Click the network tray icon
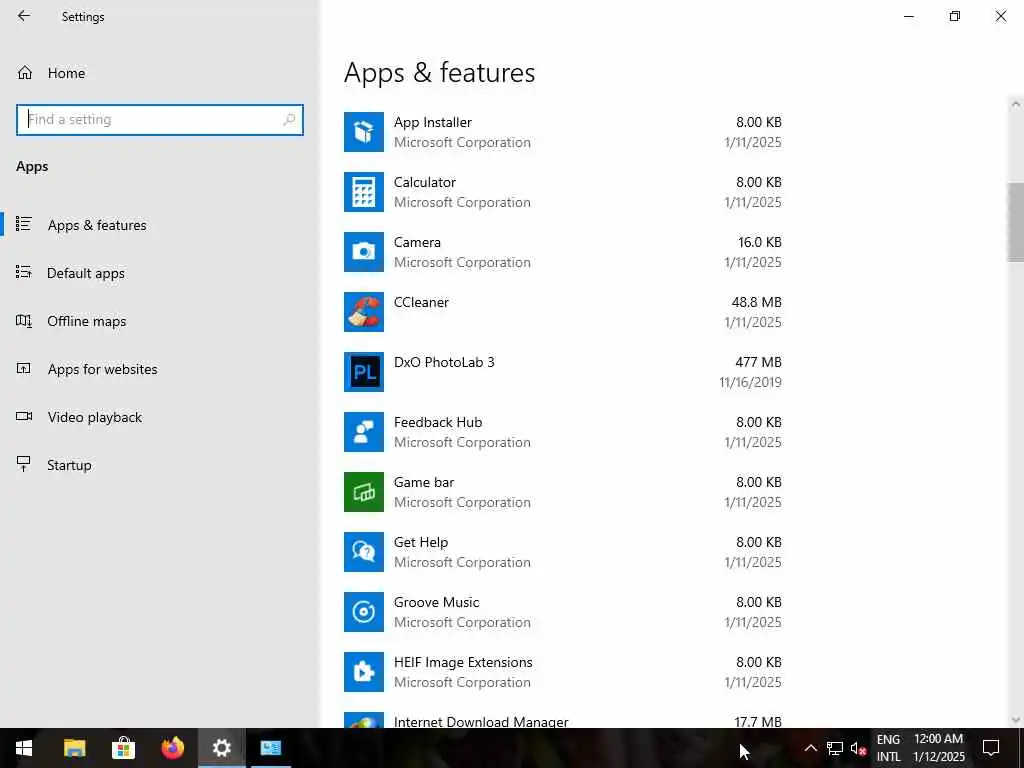 click(835, 748)
